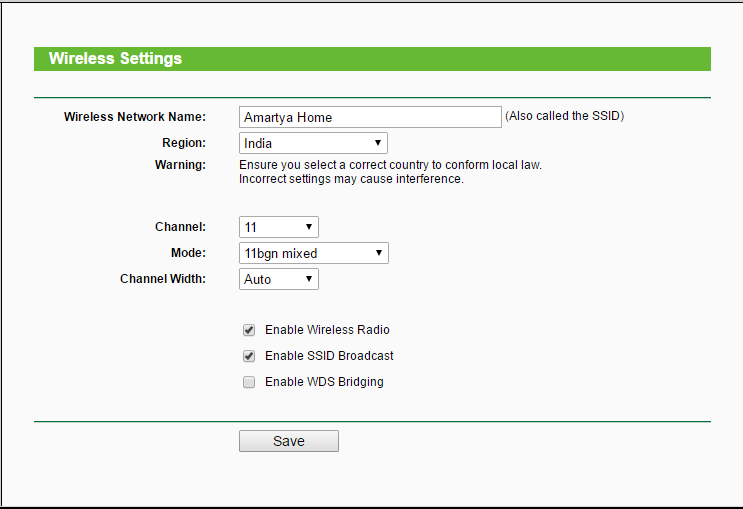Viewport: 743px width, 509px height.
Task: Click the '(Also called the SSID)' note
Action: [564, 116]
